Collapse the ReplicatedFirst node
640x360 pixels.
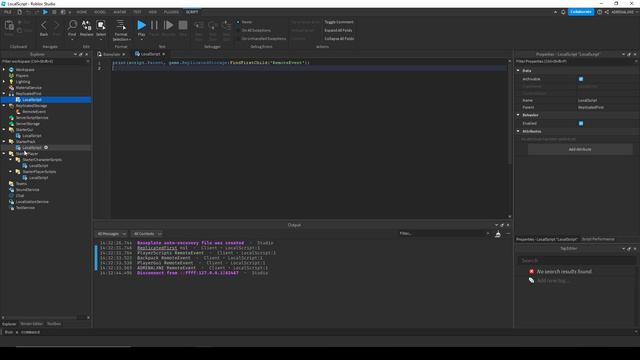[x=4, y=93]
